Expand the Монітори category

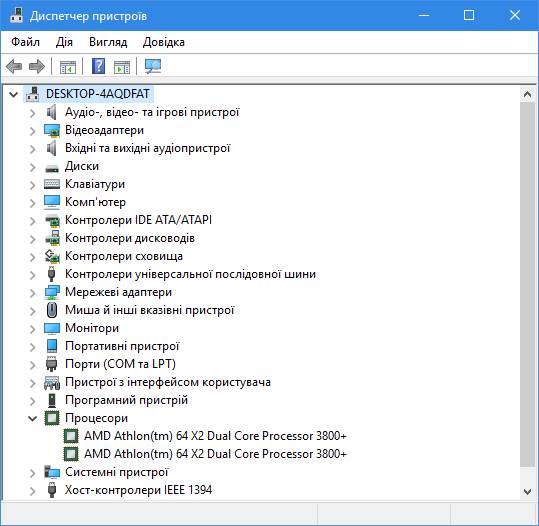click(33, 329)
